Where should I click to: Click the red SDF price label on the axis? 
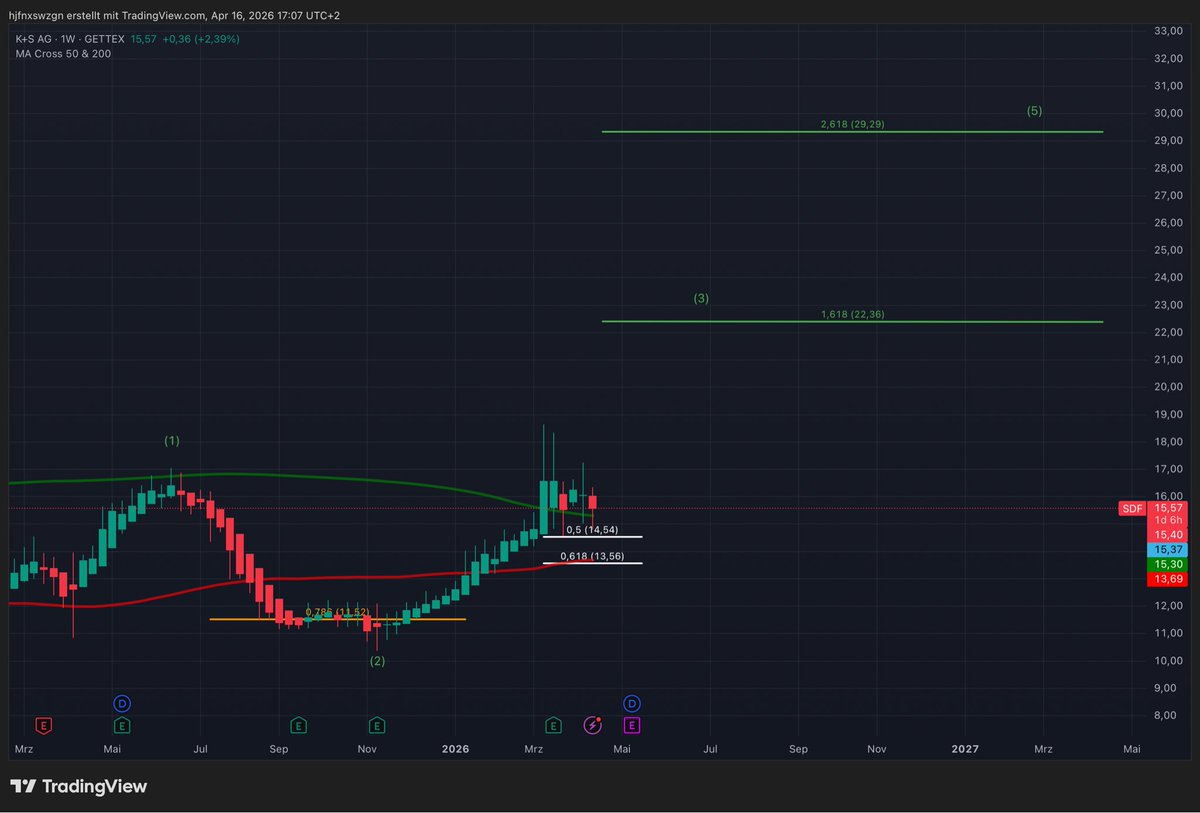pyautogui.click(x=1131, y=508)
